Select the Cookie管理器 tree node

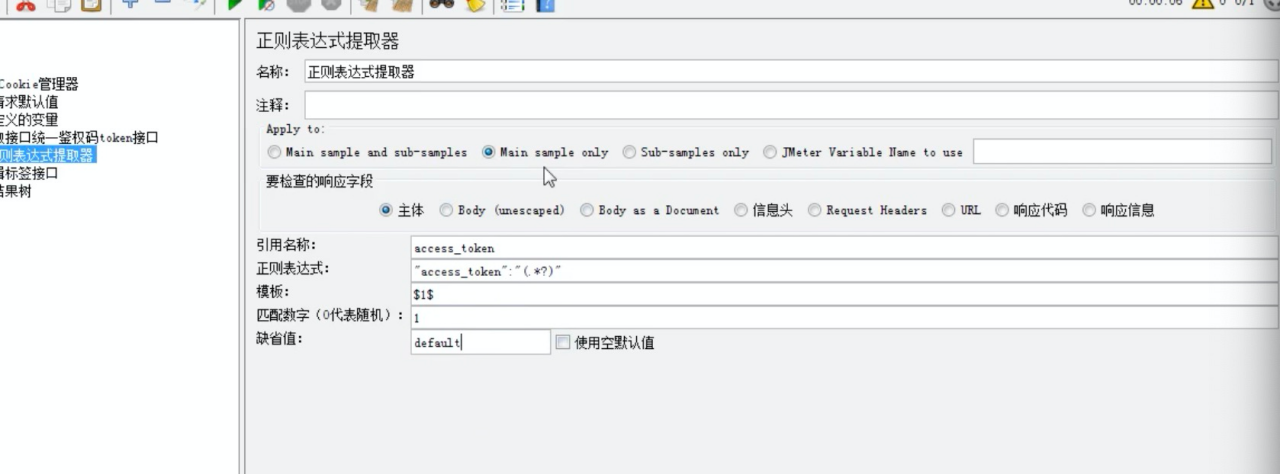pos(38,85)
